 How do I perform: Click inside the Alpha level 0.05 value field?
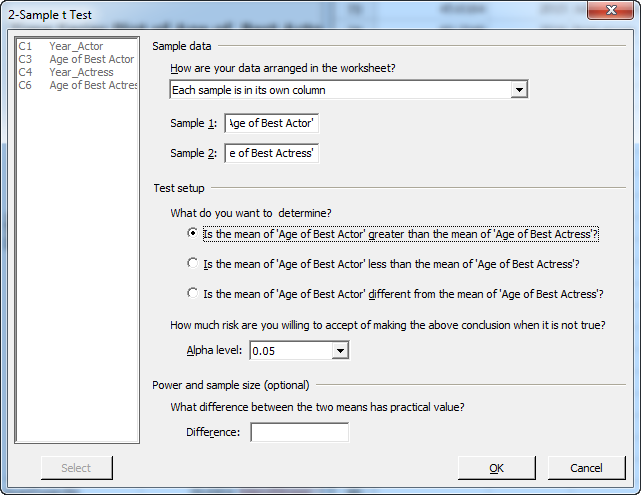pos(289,351)
